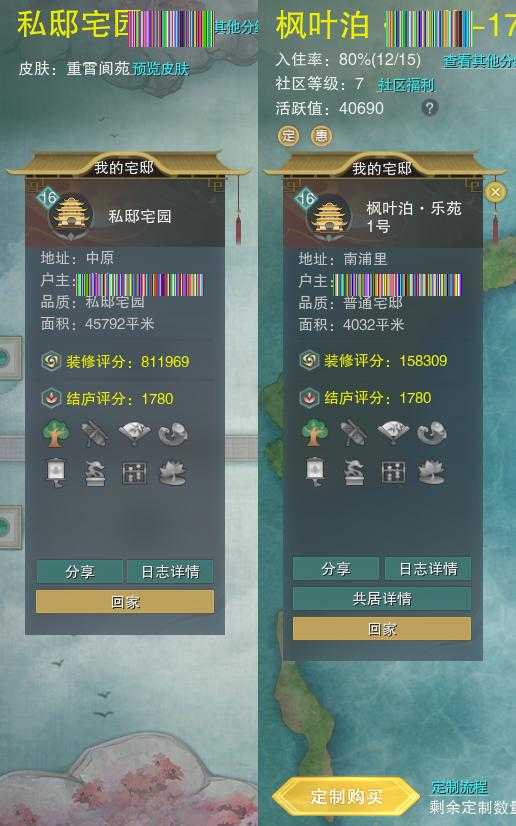Click the hanging scroll icon in left panel
516x826 pixels.
tap(56, 473)
